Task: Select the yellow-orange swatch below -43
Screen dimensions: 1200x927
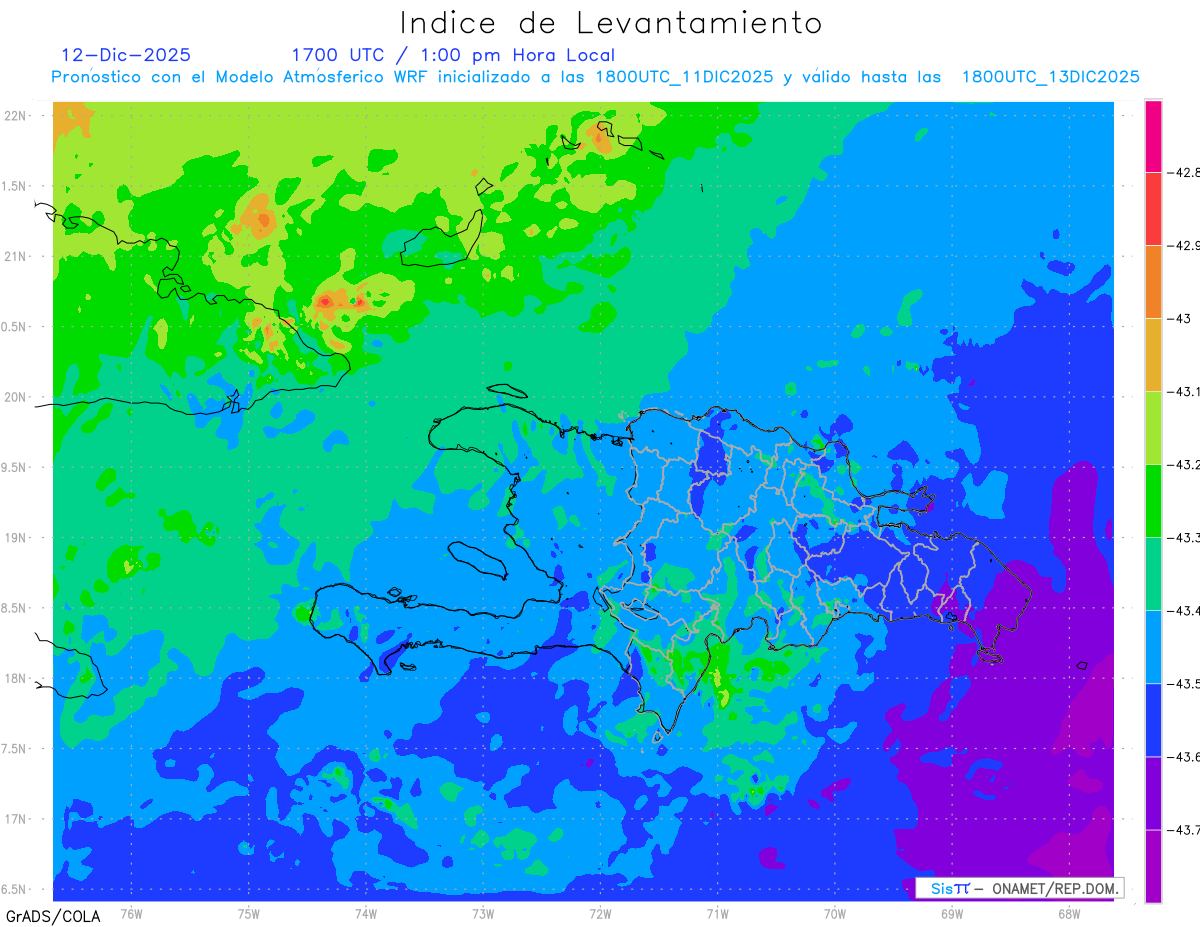Action: [x=1153, y=354]
